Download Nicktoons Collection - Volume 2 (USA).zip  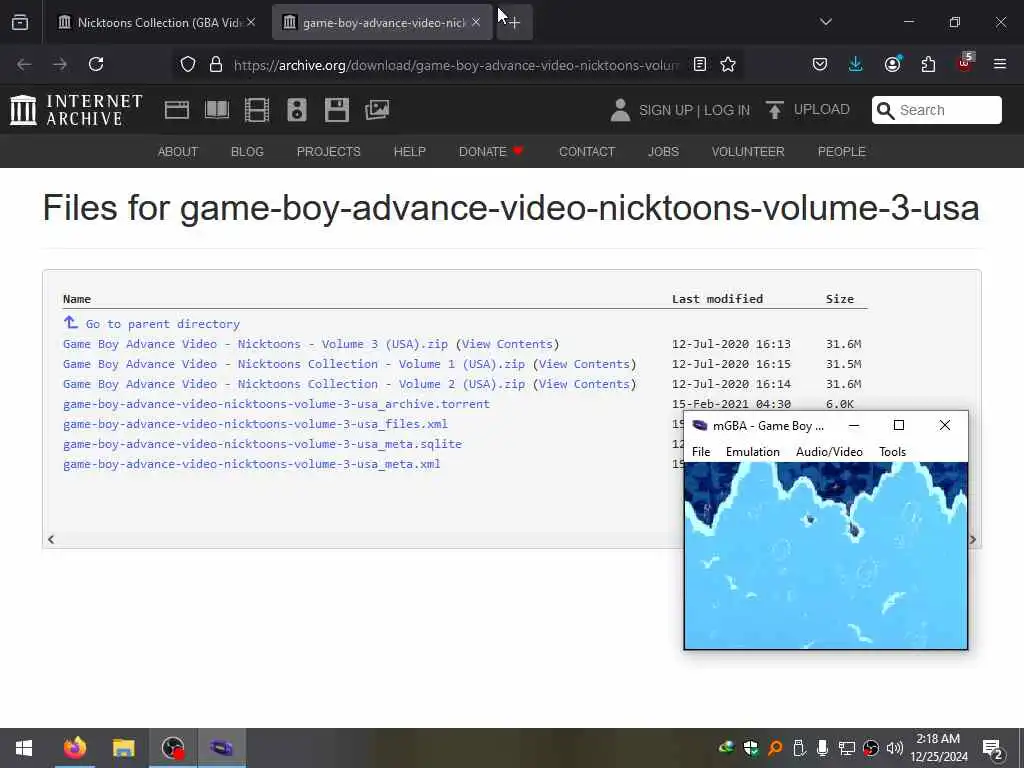click(294, 384)
